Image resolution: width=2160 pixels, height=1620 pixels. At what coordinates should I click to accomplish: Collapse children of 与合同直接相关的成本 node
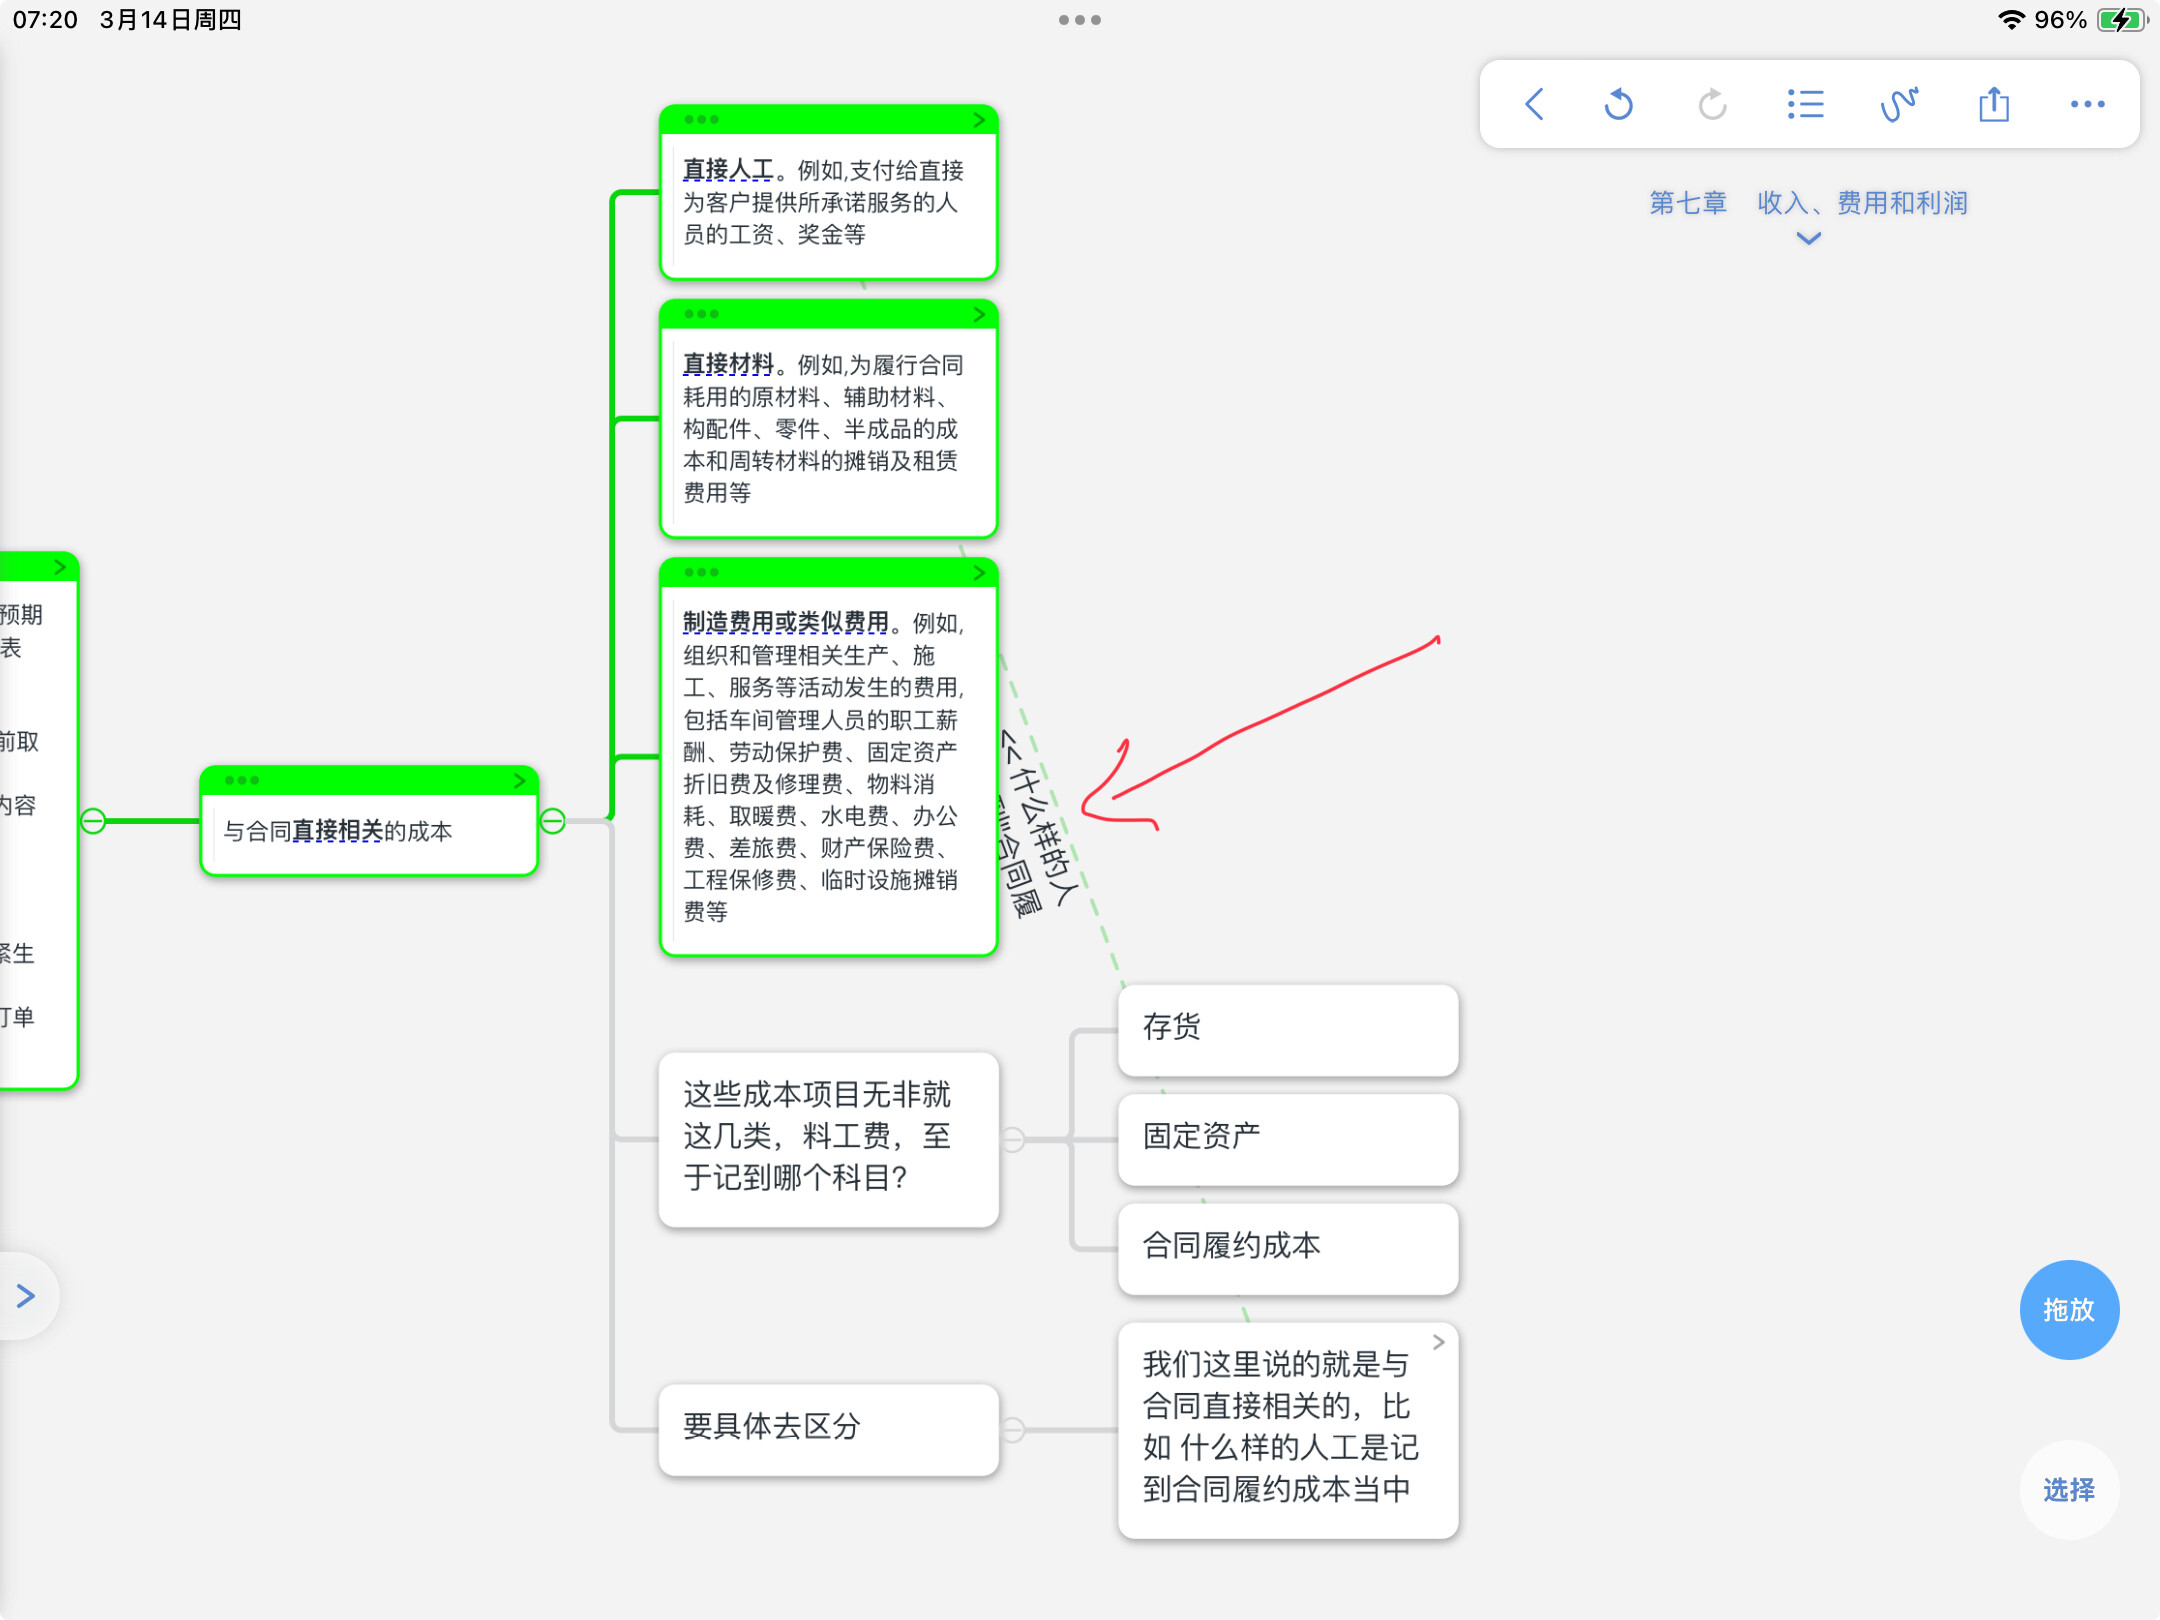pyautogui.click(x=553, y=822)
